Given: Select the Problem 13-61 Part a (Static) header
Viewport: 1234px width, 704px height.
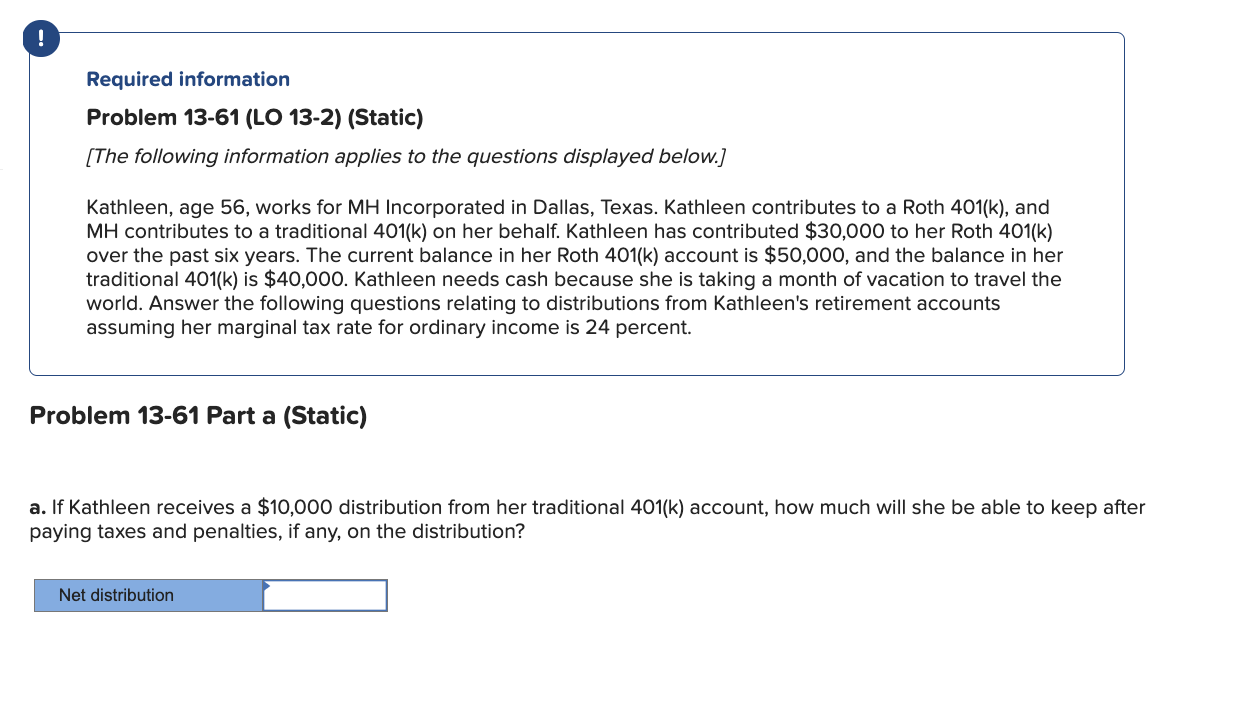Looking at the screenshot, I should pos(198,415).
